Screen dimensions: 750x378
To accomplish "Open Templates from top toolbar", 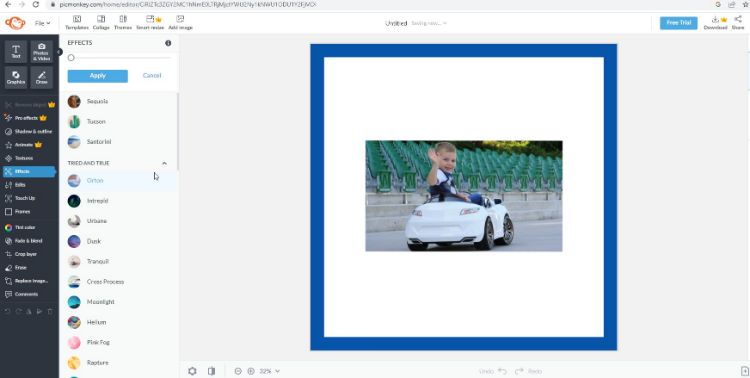I will (x=77, y=22).
